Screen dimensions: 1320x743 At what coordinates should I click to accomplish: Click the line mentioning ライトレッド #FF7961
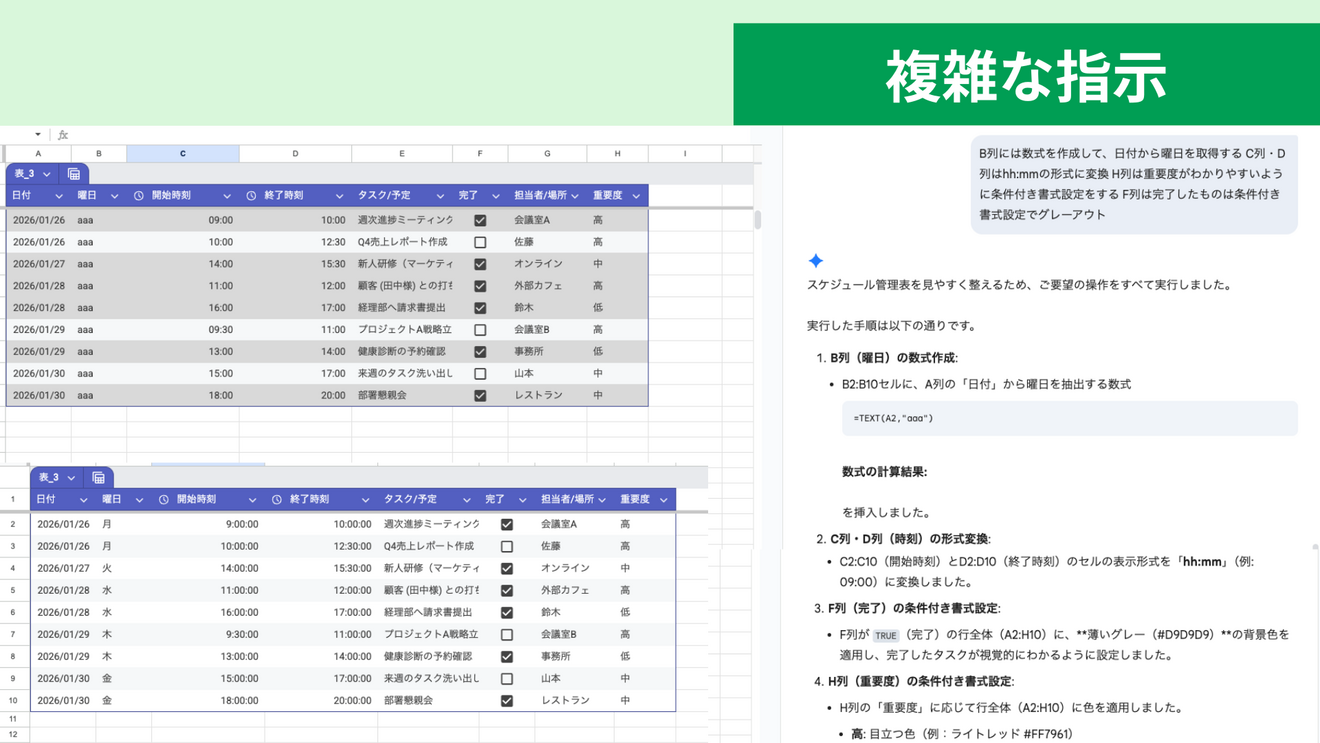962,734
